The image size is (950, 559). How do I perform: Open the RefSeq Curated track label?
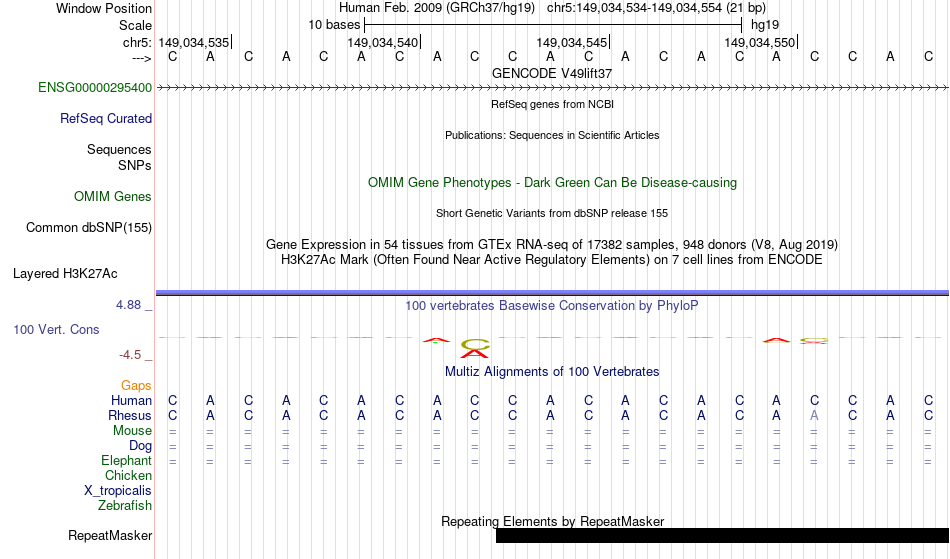106,119
